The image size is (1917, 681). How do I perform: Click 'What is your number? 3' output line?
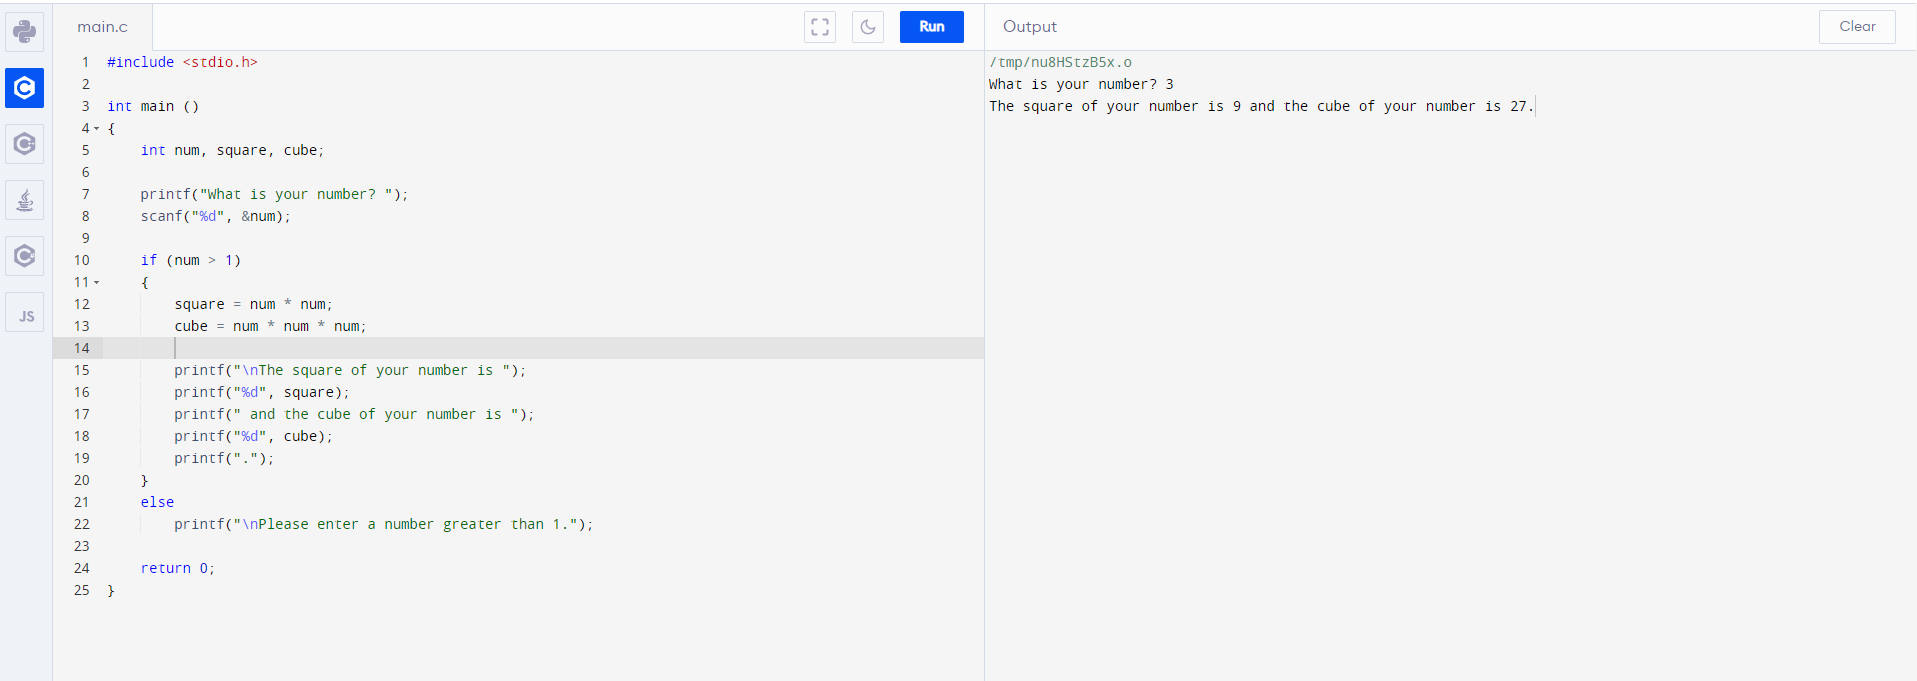pyautogui.click(x=1081, y=84)
